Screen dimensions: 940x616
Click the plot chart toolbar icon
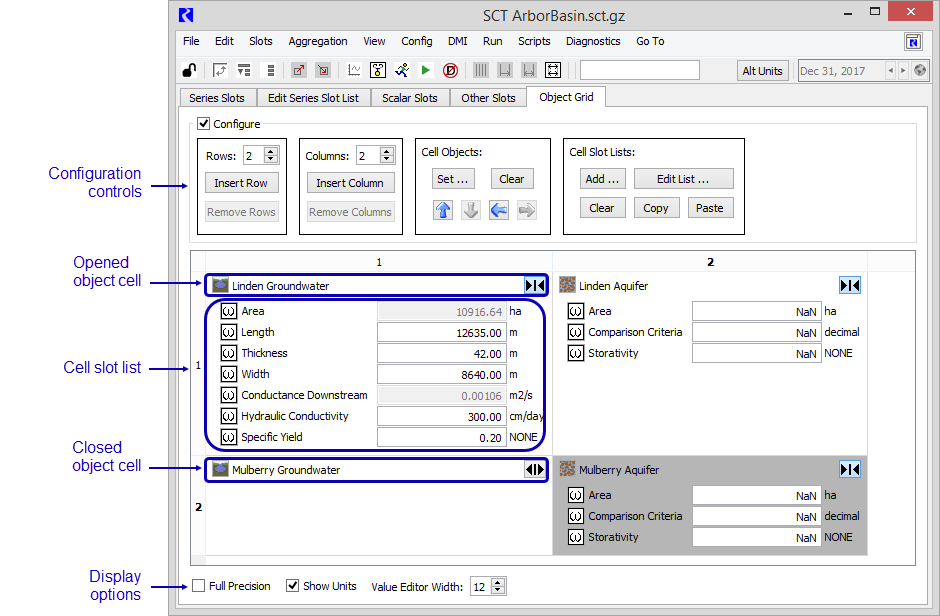point(354,70)
